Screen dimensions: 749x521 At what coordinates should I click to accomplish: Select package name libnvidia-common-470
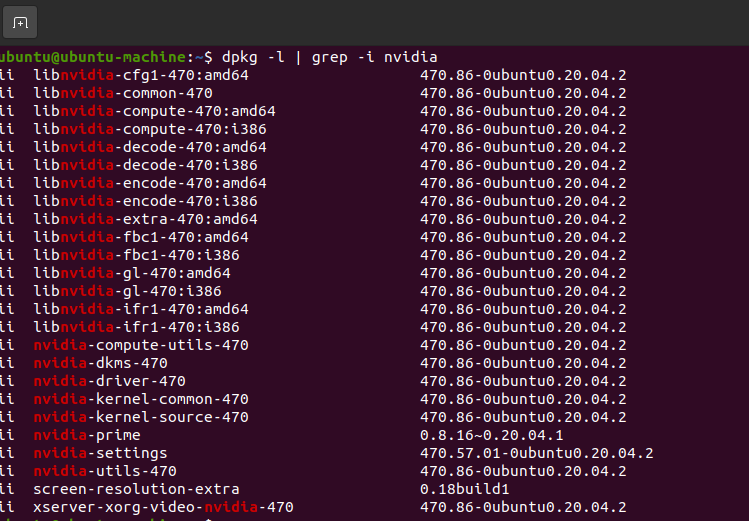click(x=123, y=93)
